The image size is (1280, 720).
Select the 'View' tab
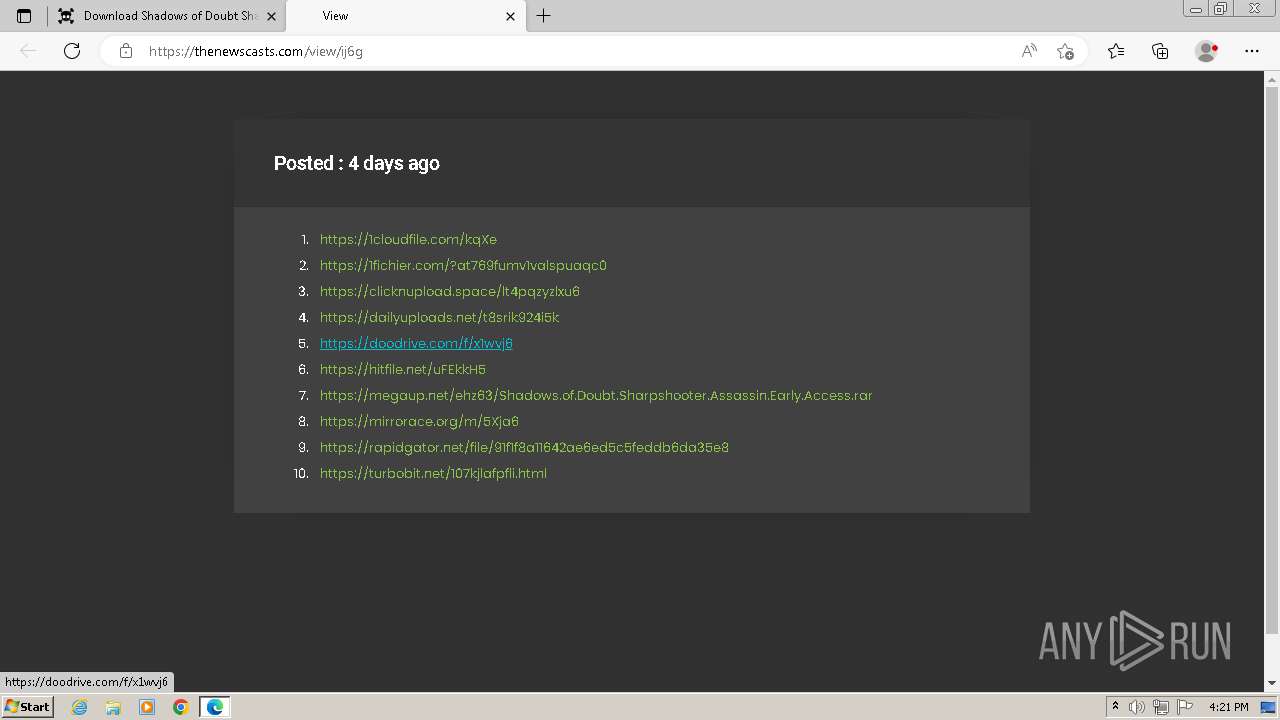click(x=405, y=16)
